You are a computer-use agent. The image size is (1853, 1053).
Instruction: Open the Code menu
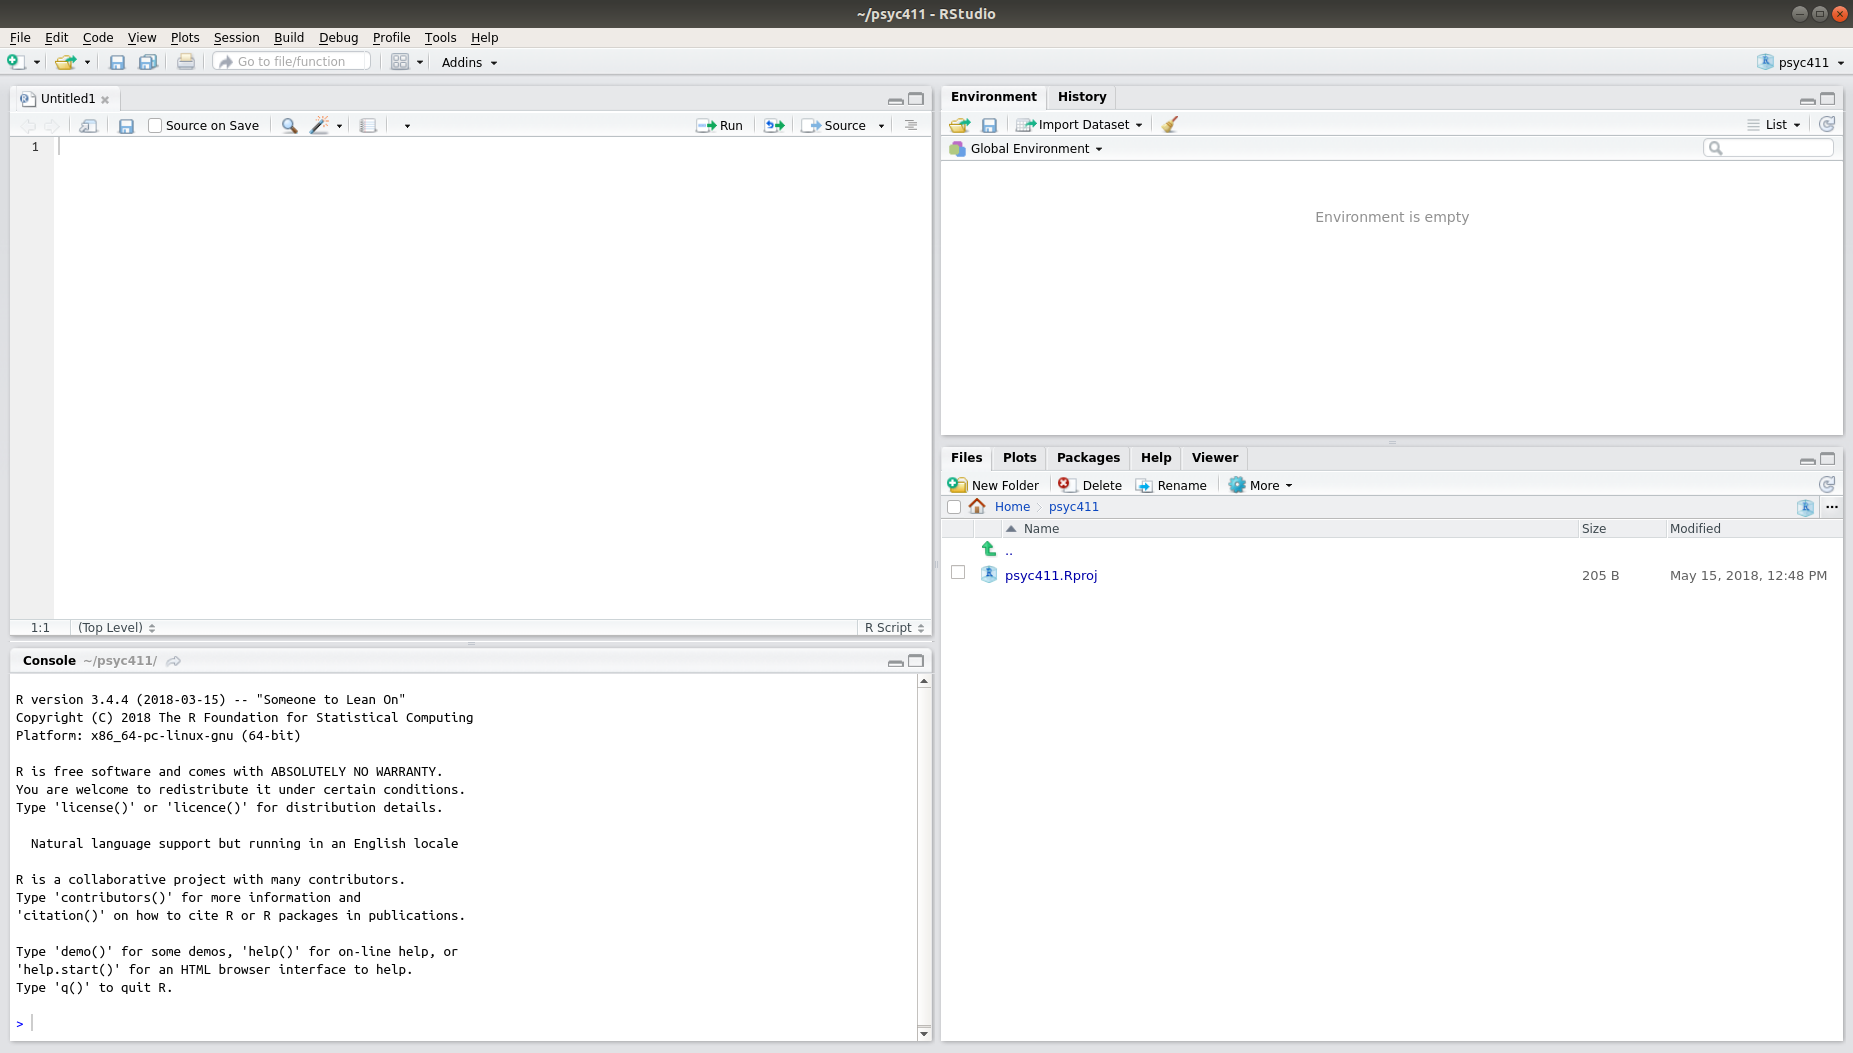(x=98, y=38)
